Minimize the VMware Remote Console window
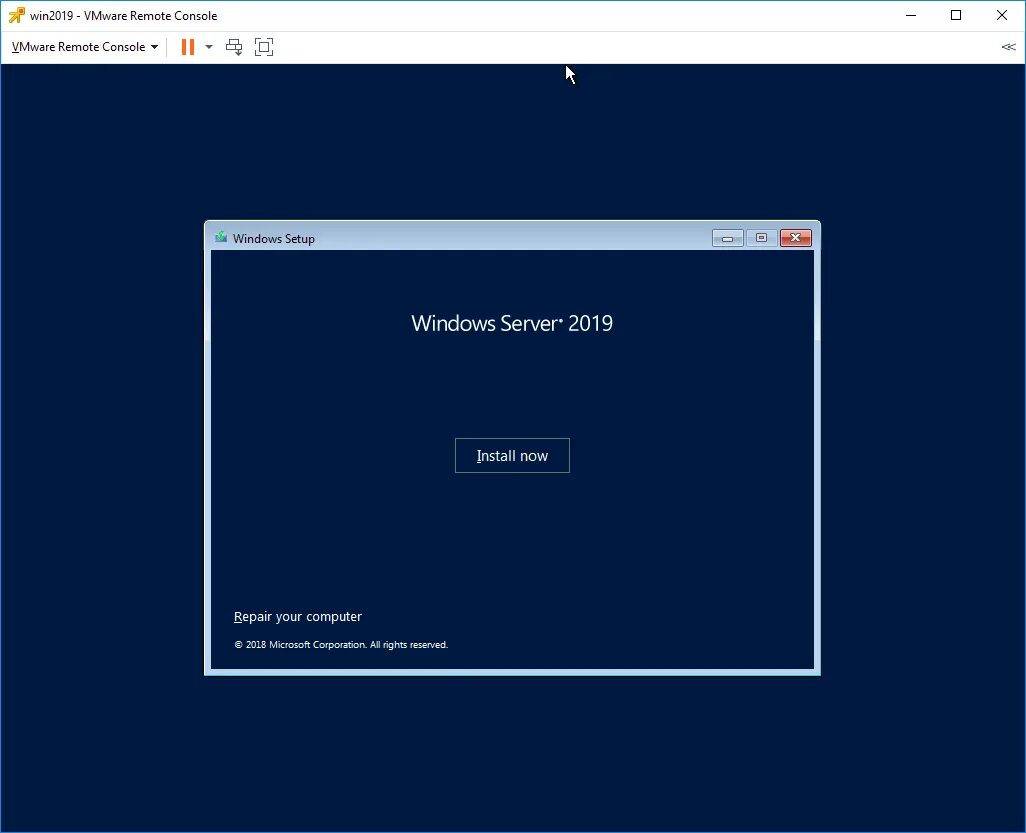This screenshot has width=1026, height=833. (x=911, y=15)
